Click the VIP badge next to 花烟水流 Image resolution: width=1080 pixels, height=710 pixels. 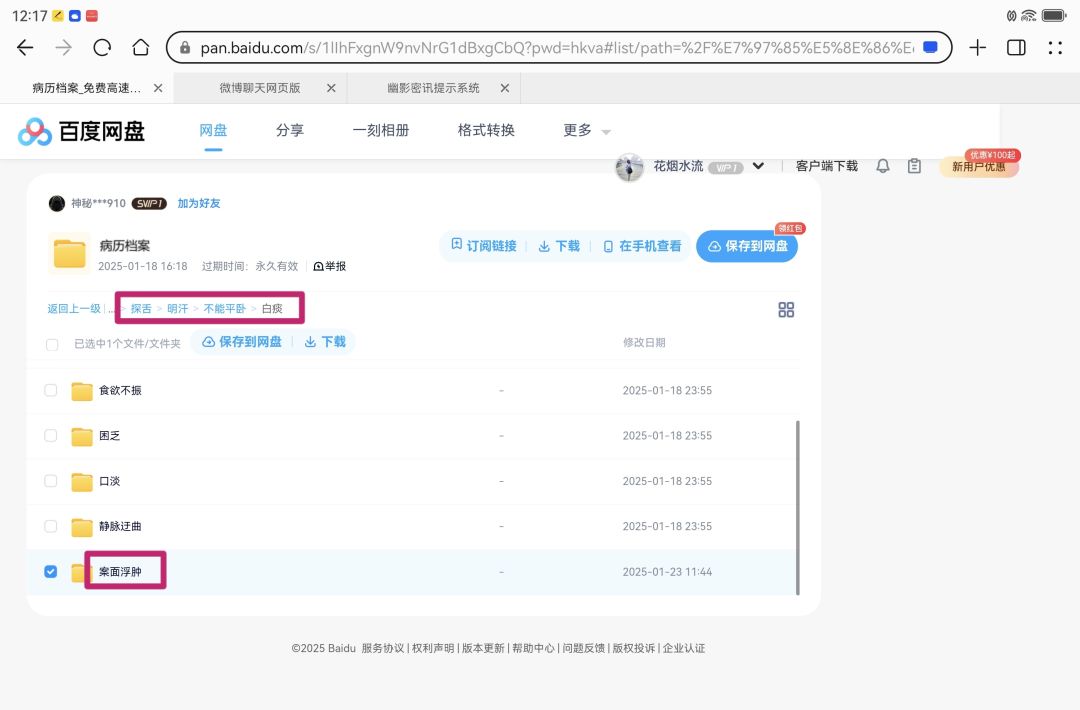pos(726,167)
